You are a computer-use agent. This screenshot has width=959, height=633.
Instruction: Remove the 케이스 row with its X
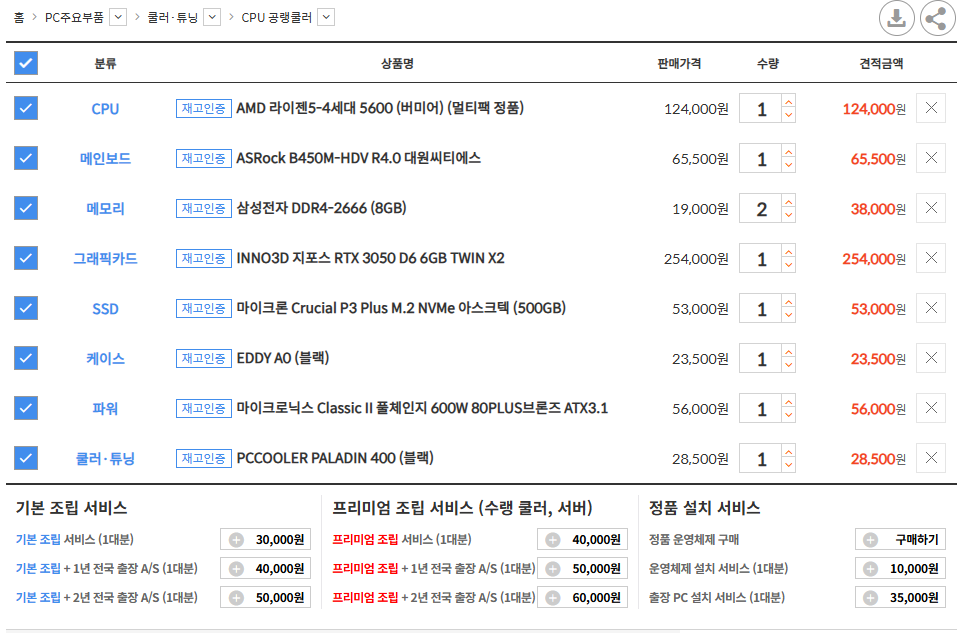pyautogui.click(x=931, y=358)
